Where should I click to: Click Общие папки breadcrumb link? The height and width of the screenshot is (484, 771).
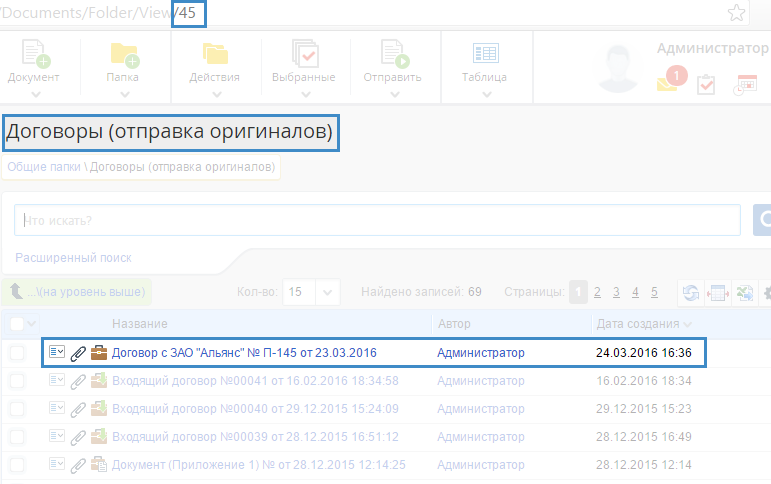(44, 167)
